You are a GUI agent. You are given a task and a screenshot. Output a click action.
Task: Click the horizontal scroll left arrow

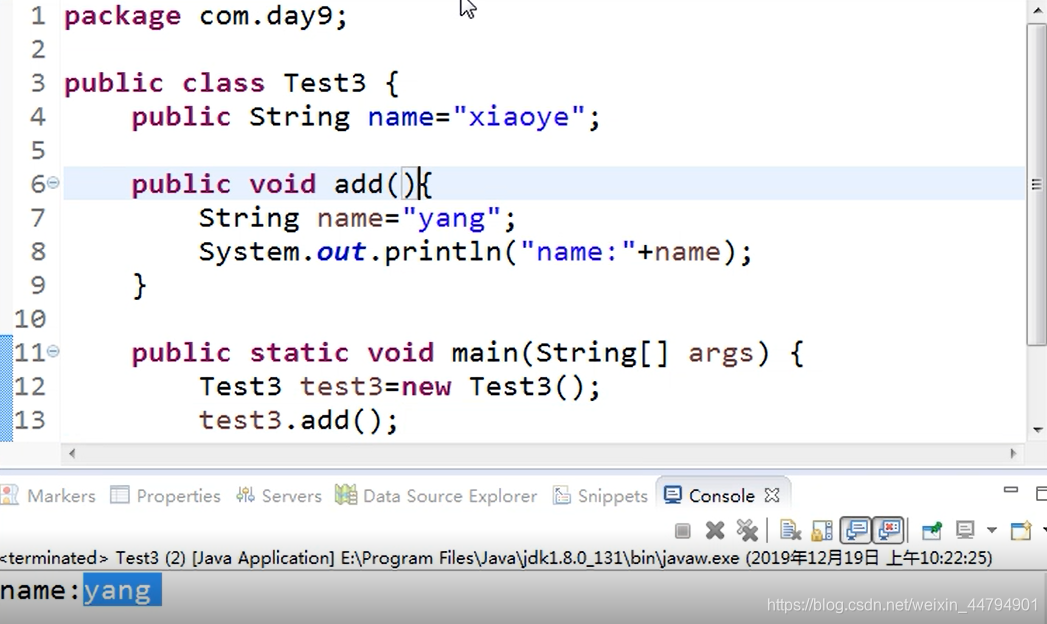[x=72, y=453]
